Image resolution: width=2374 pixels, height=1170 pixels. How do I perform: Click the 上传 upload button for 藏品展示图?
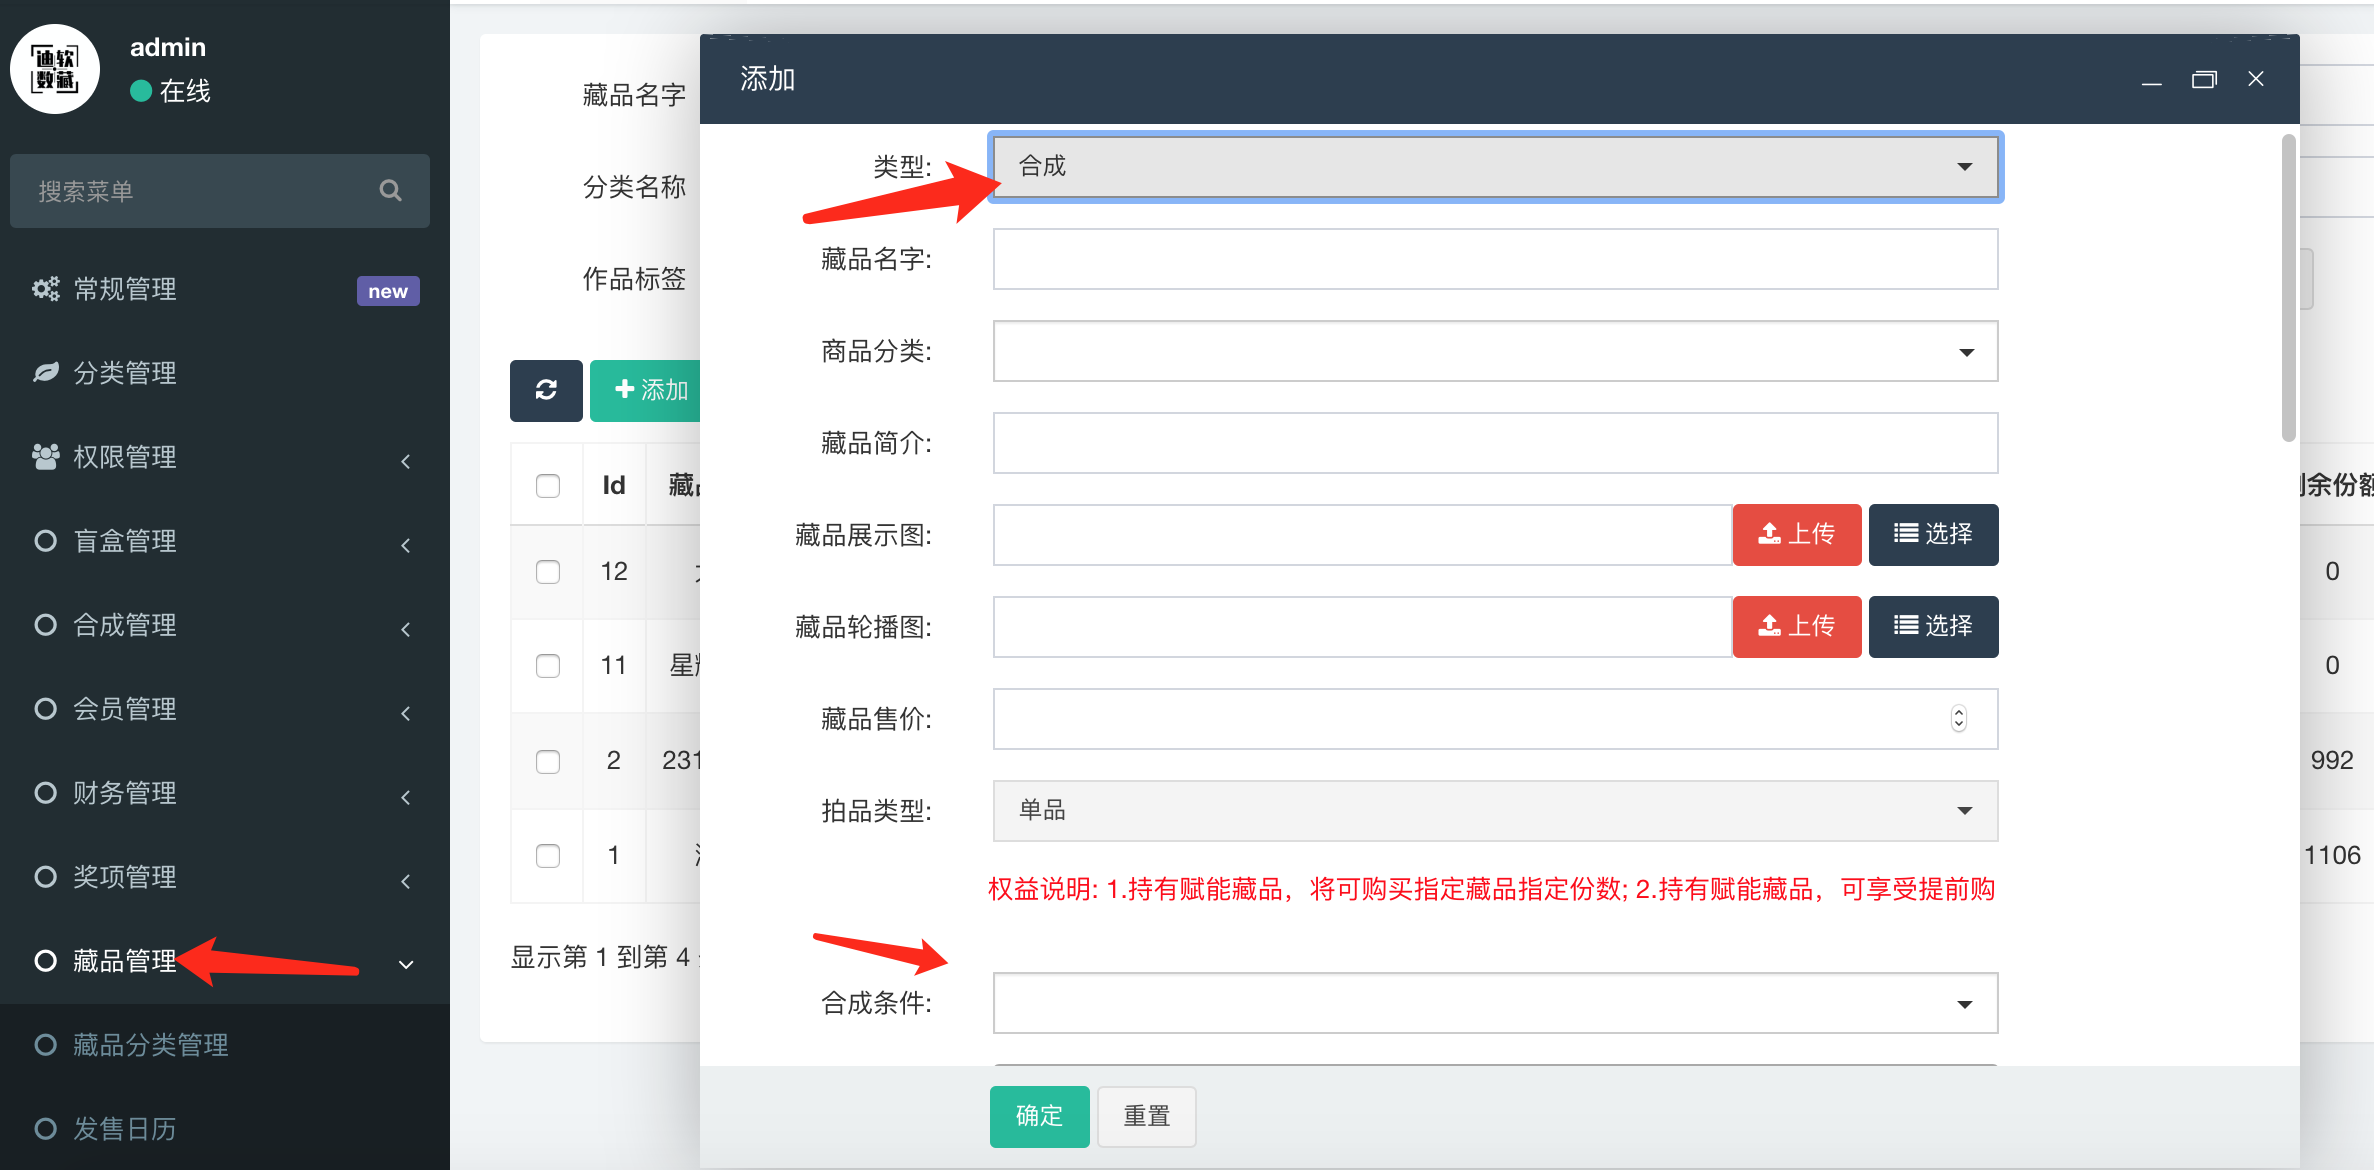(1796, 535)
